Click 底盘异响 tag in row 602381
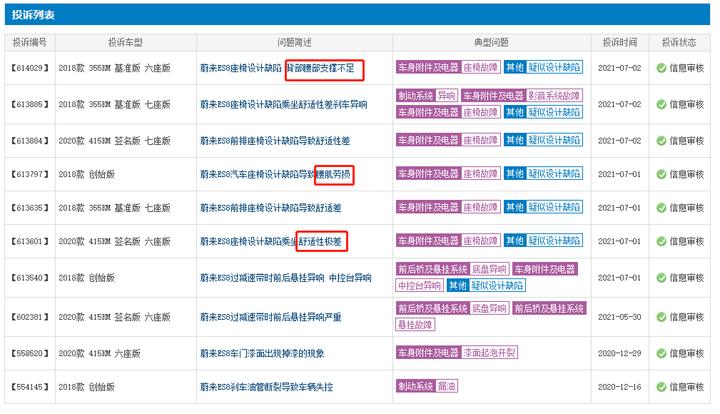The width and height of the screenshot is (720, 414). tap(489, 308)
